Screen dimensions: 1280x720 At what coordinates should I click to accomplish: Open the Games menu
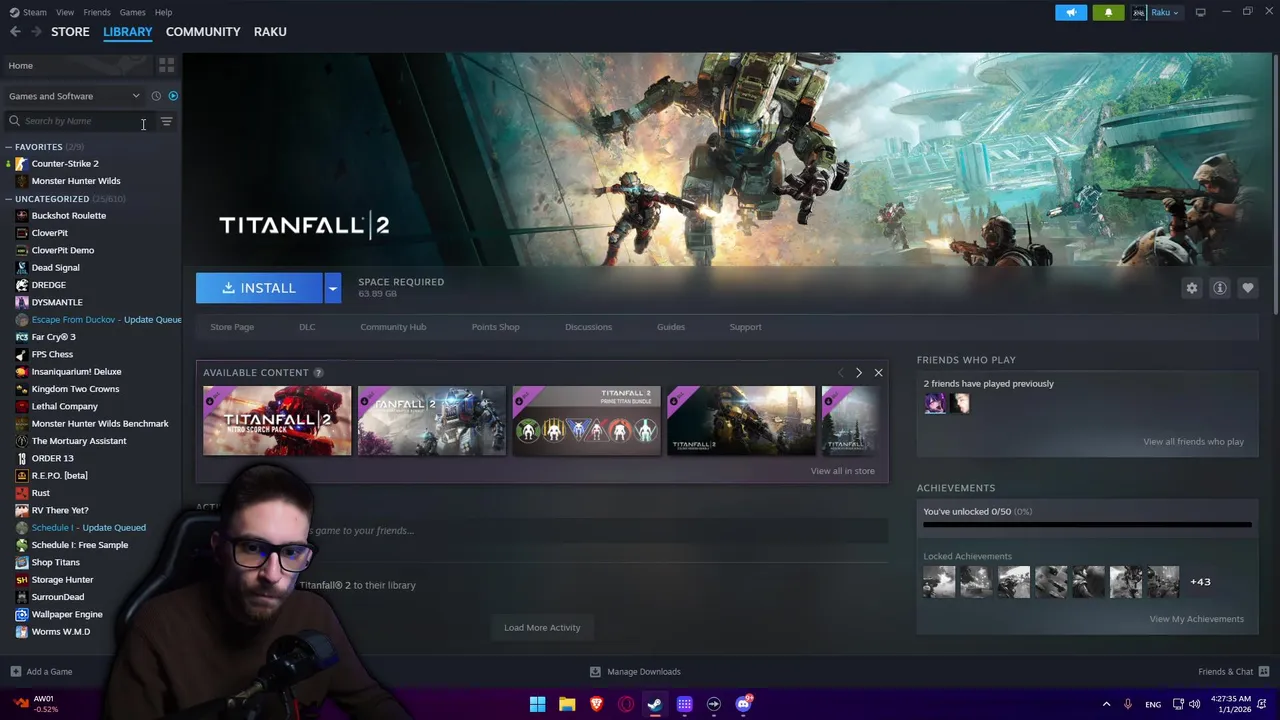tap(132, 12)
